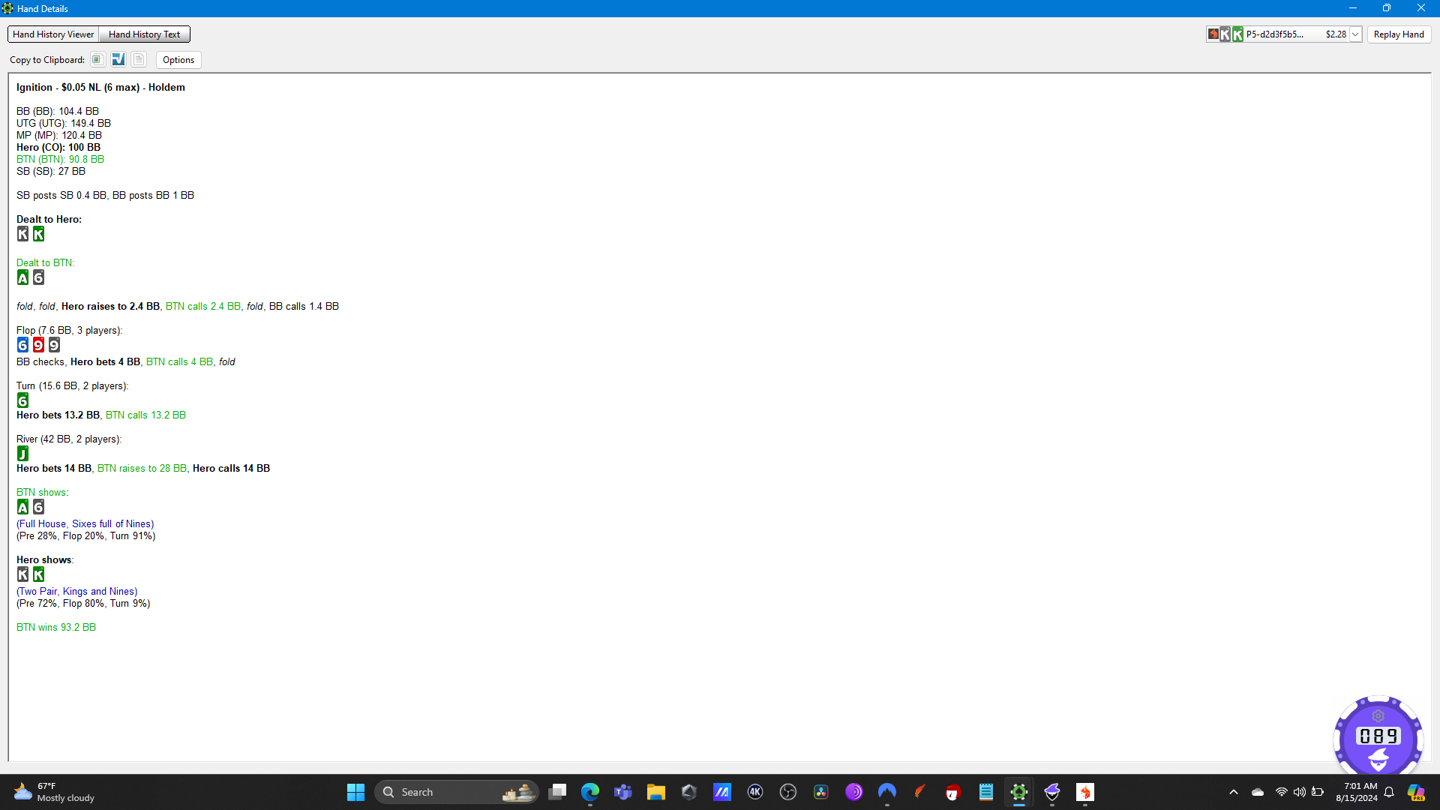Select the Hand History Text tab
1440x810 pixels.
click(144, 34)
